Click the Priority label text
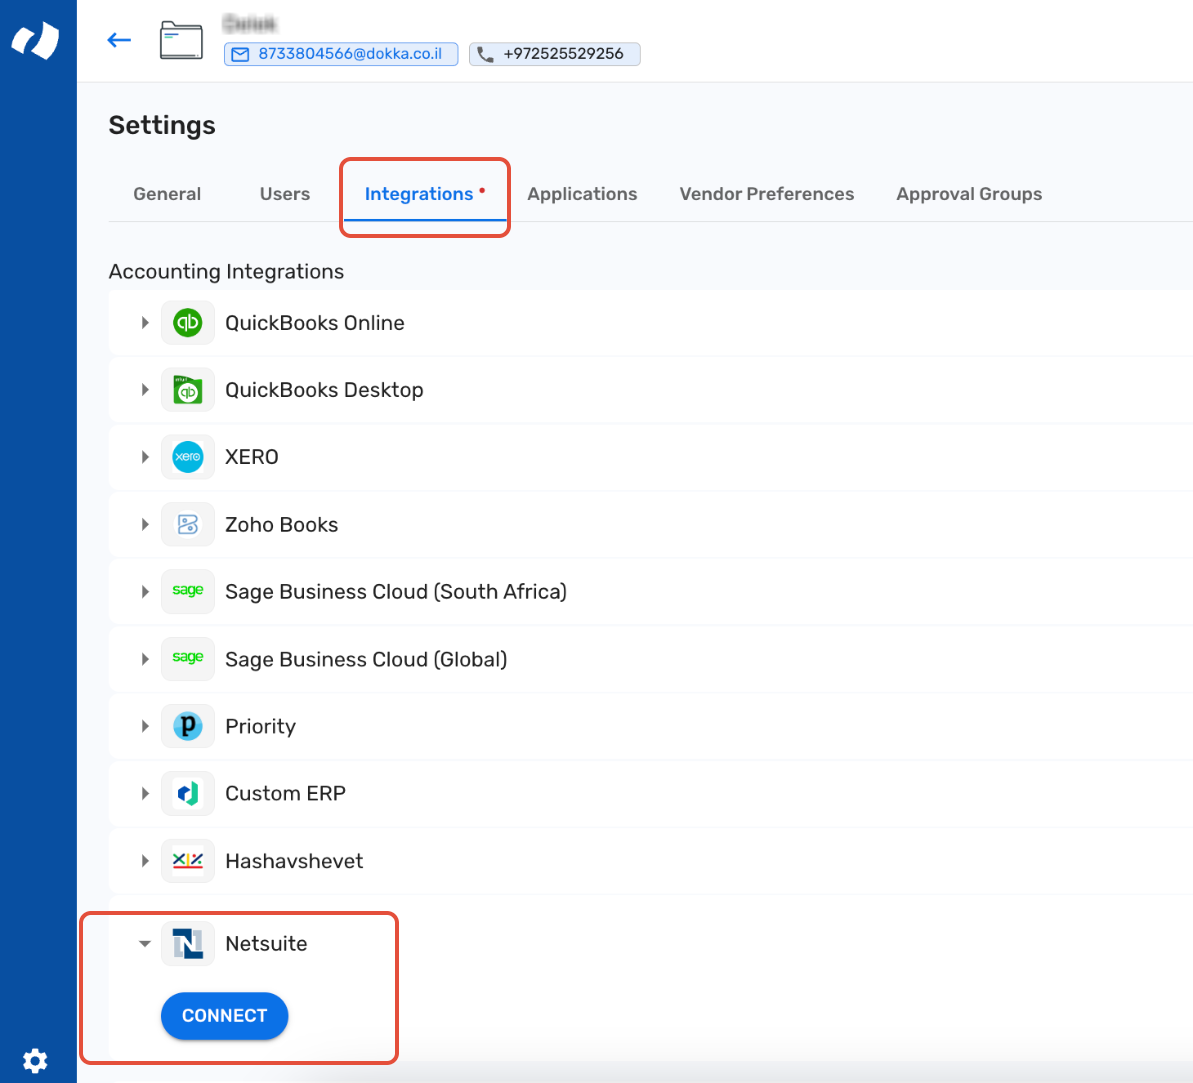This screenshot has height=1083, width=1193. [260, 726]
